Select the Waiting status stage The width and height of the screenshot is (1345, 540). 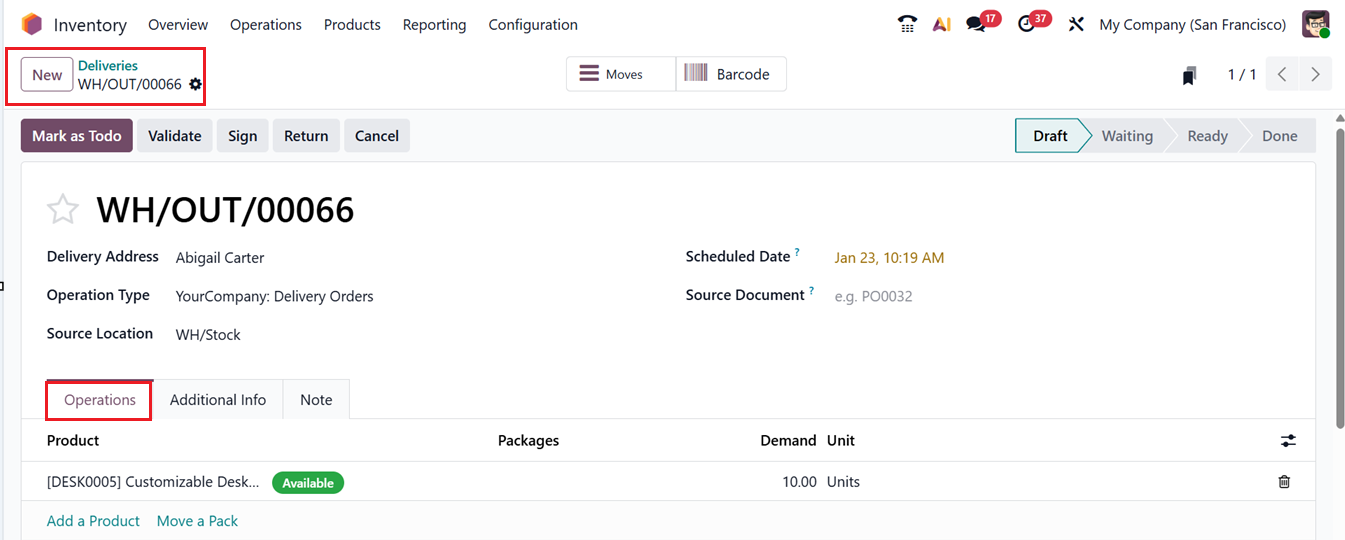(x=1127, y=136)
